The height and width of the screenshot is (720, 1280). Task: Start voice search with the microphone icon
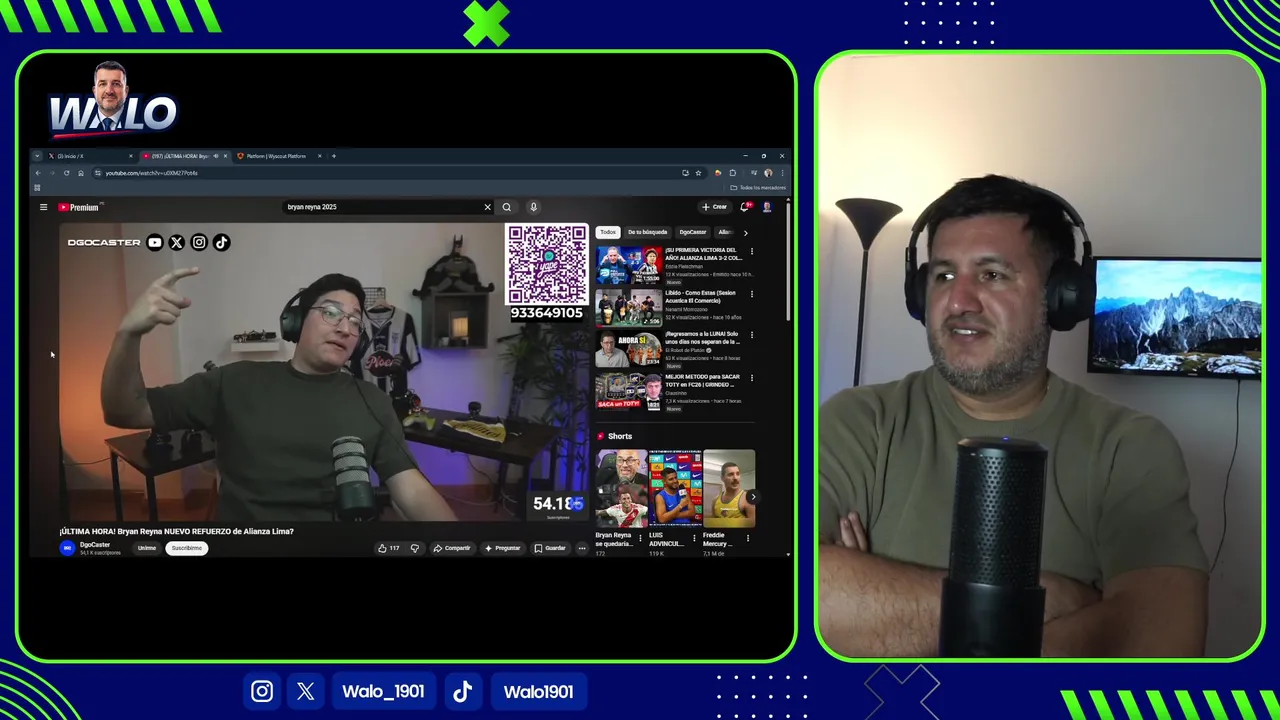(x=533, y=207)
